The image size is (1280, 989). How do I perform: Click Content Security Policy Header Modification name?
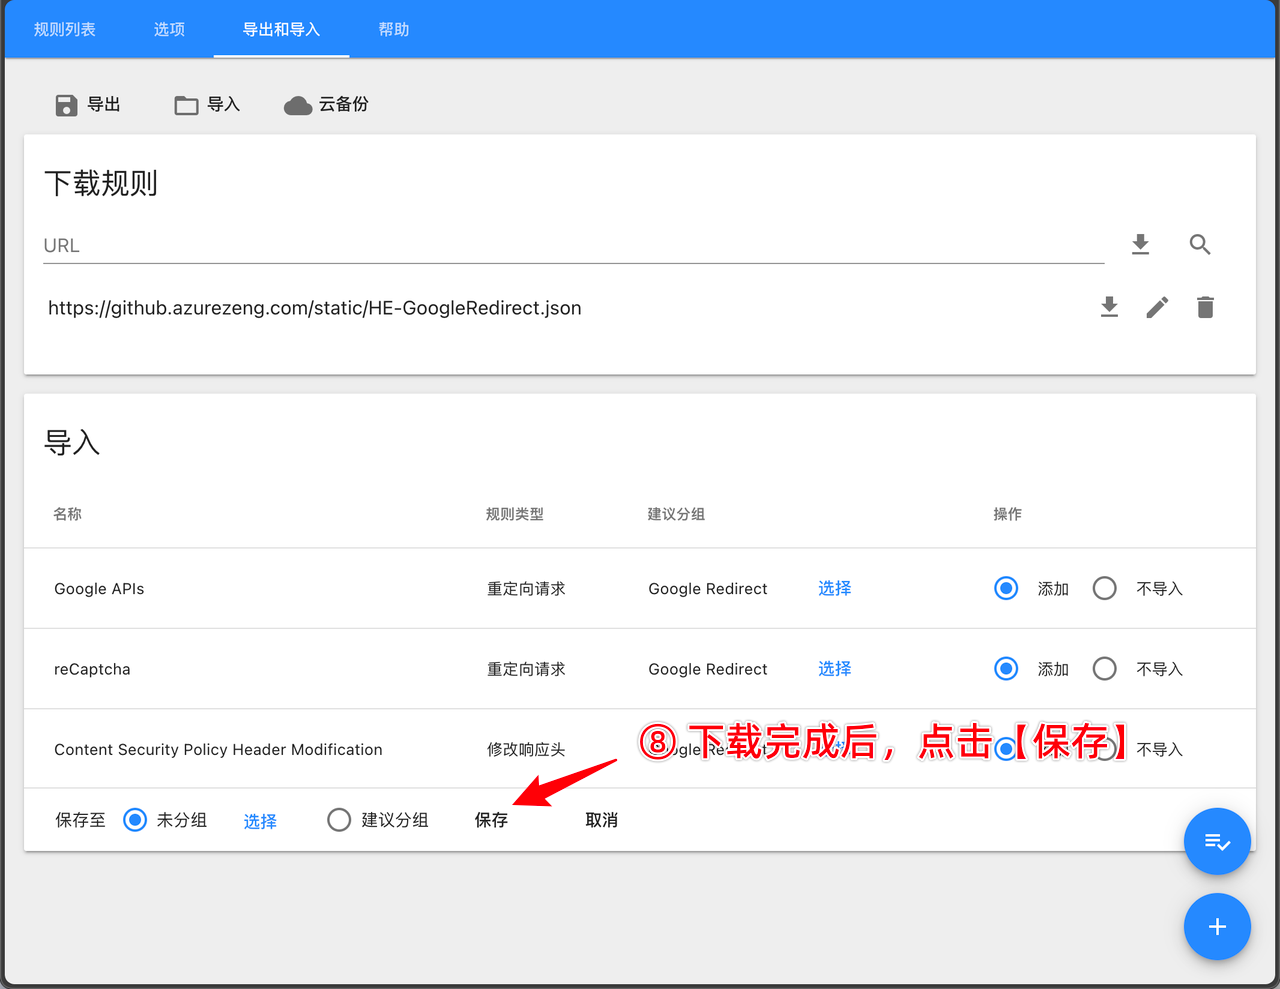click(x=218, y=749)
